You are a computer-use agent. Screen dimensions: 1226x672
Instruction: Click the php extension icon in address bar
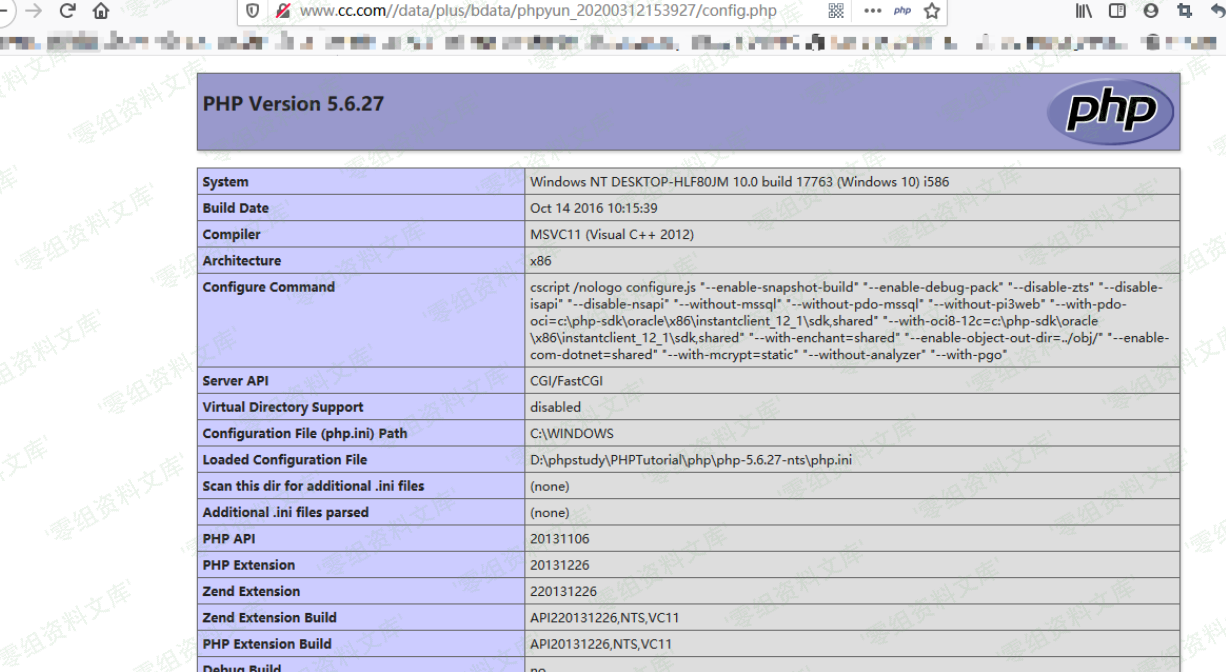tap(903, 11)
